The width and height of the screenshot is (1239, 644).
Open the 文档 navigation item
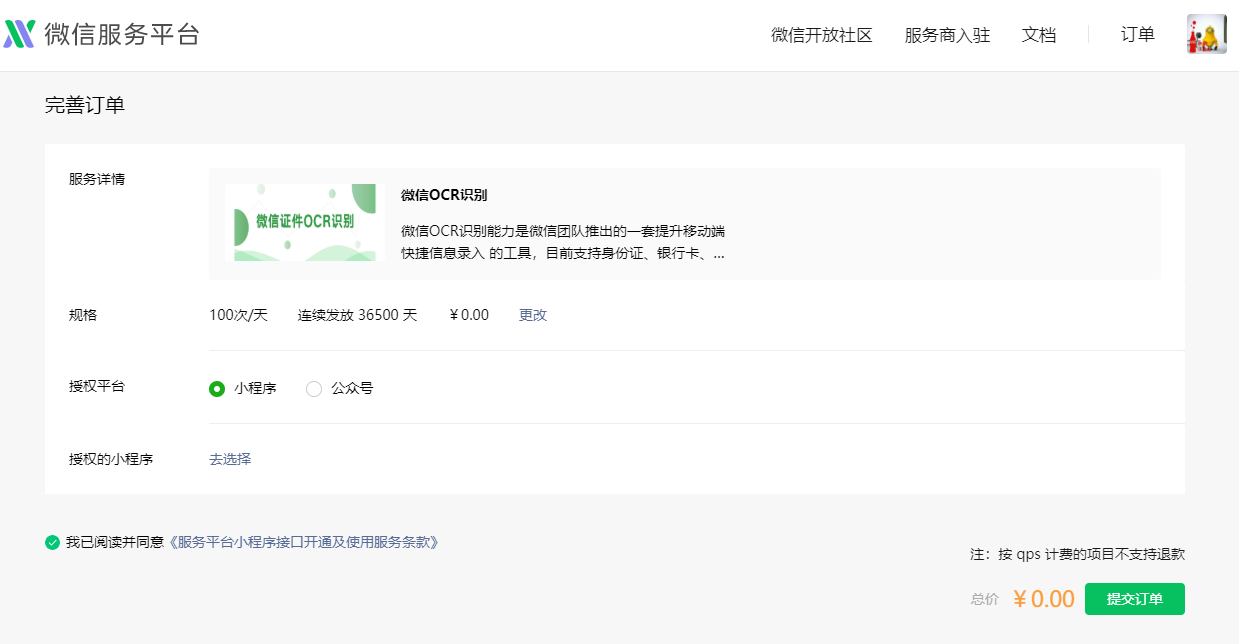(1039, 35)
